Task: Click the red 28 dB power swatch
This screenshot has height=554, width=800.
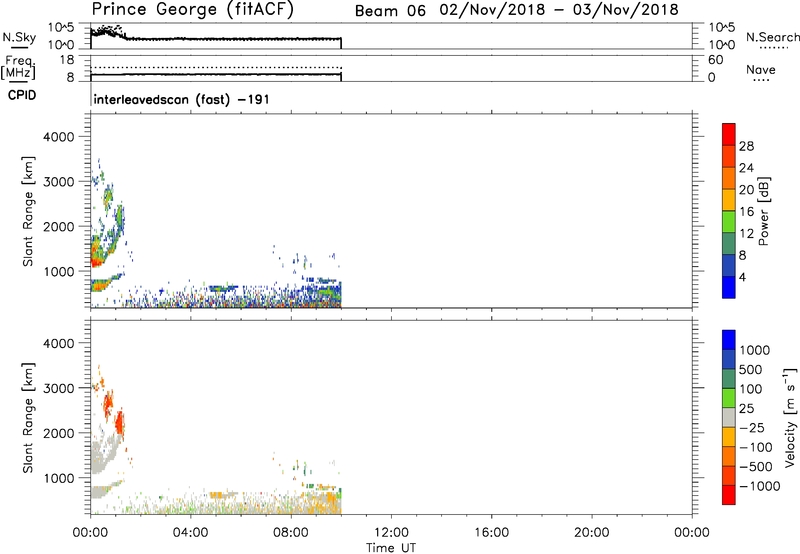Action: [x=729, y=135]
